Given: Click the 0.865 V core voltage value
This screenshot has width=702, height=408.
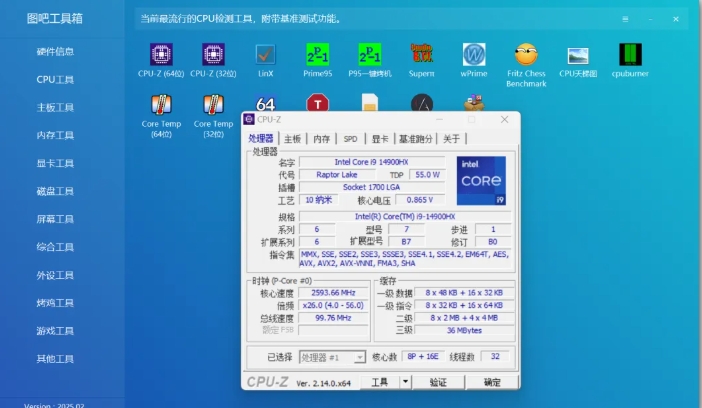Looking at the screenshot, I should pos(419,200).
